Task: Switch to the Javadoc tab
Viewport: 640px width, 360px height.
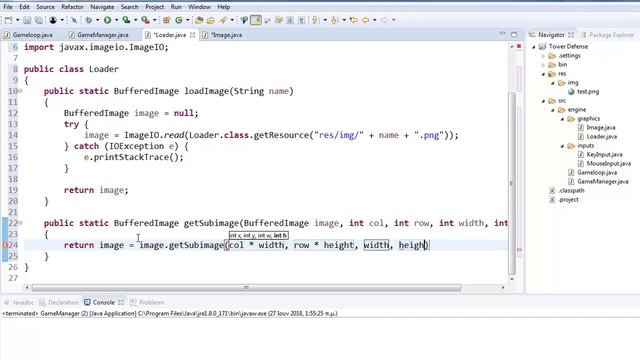Action: 19,302
